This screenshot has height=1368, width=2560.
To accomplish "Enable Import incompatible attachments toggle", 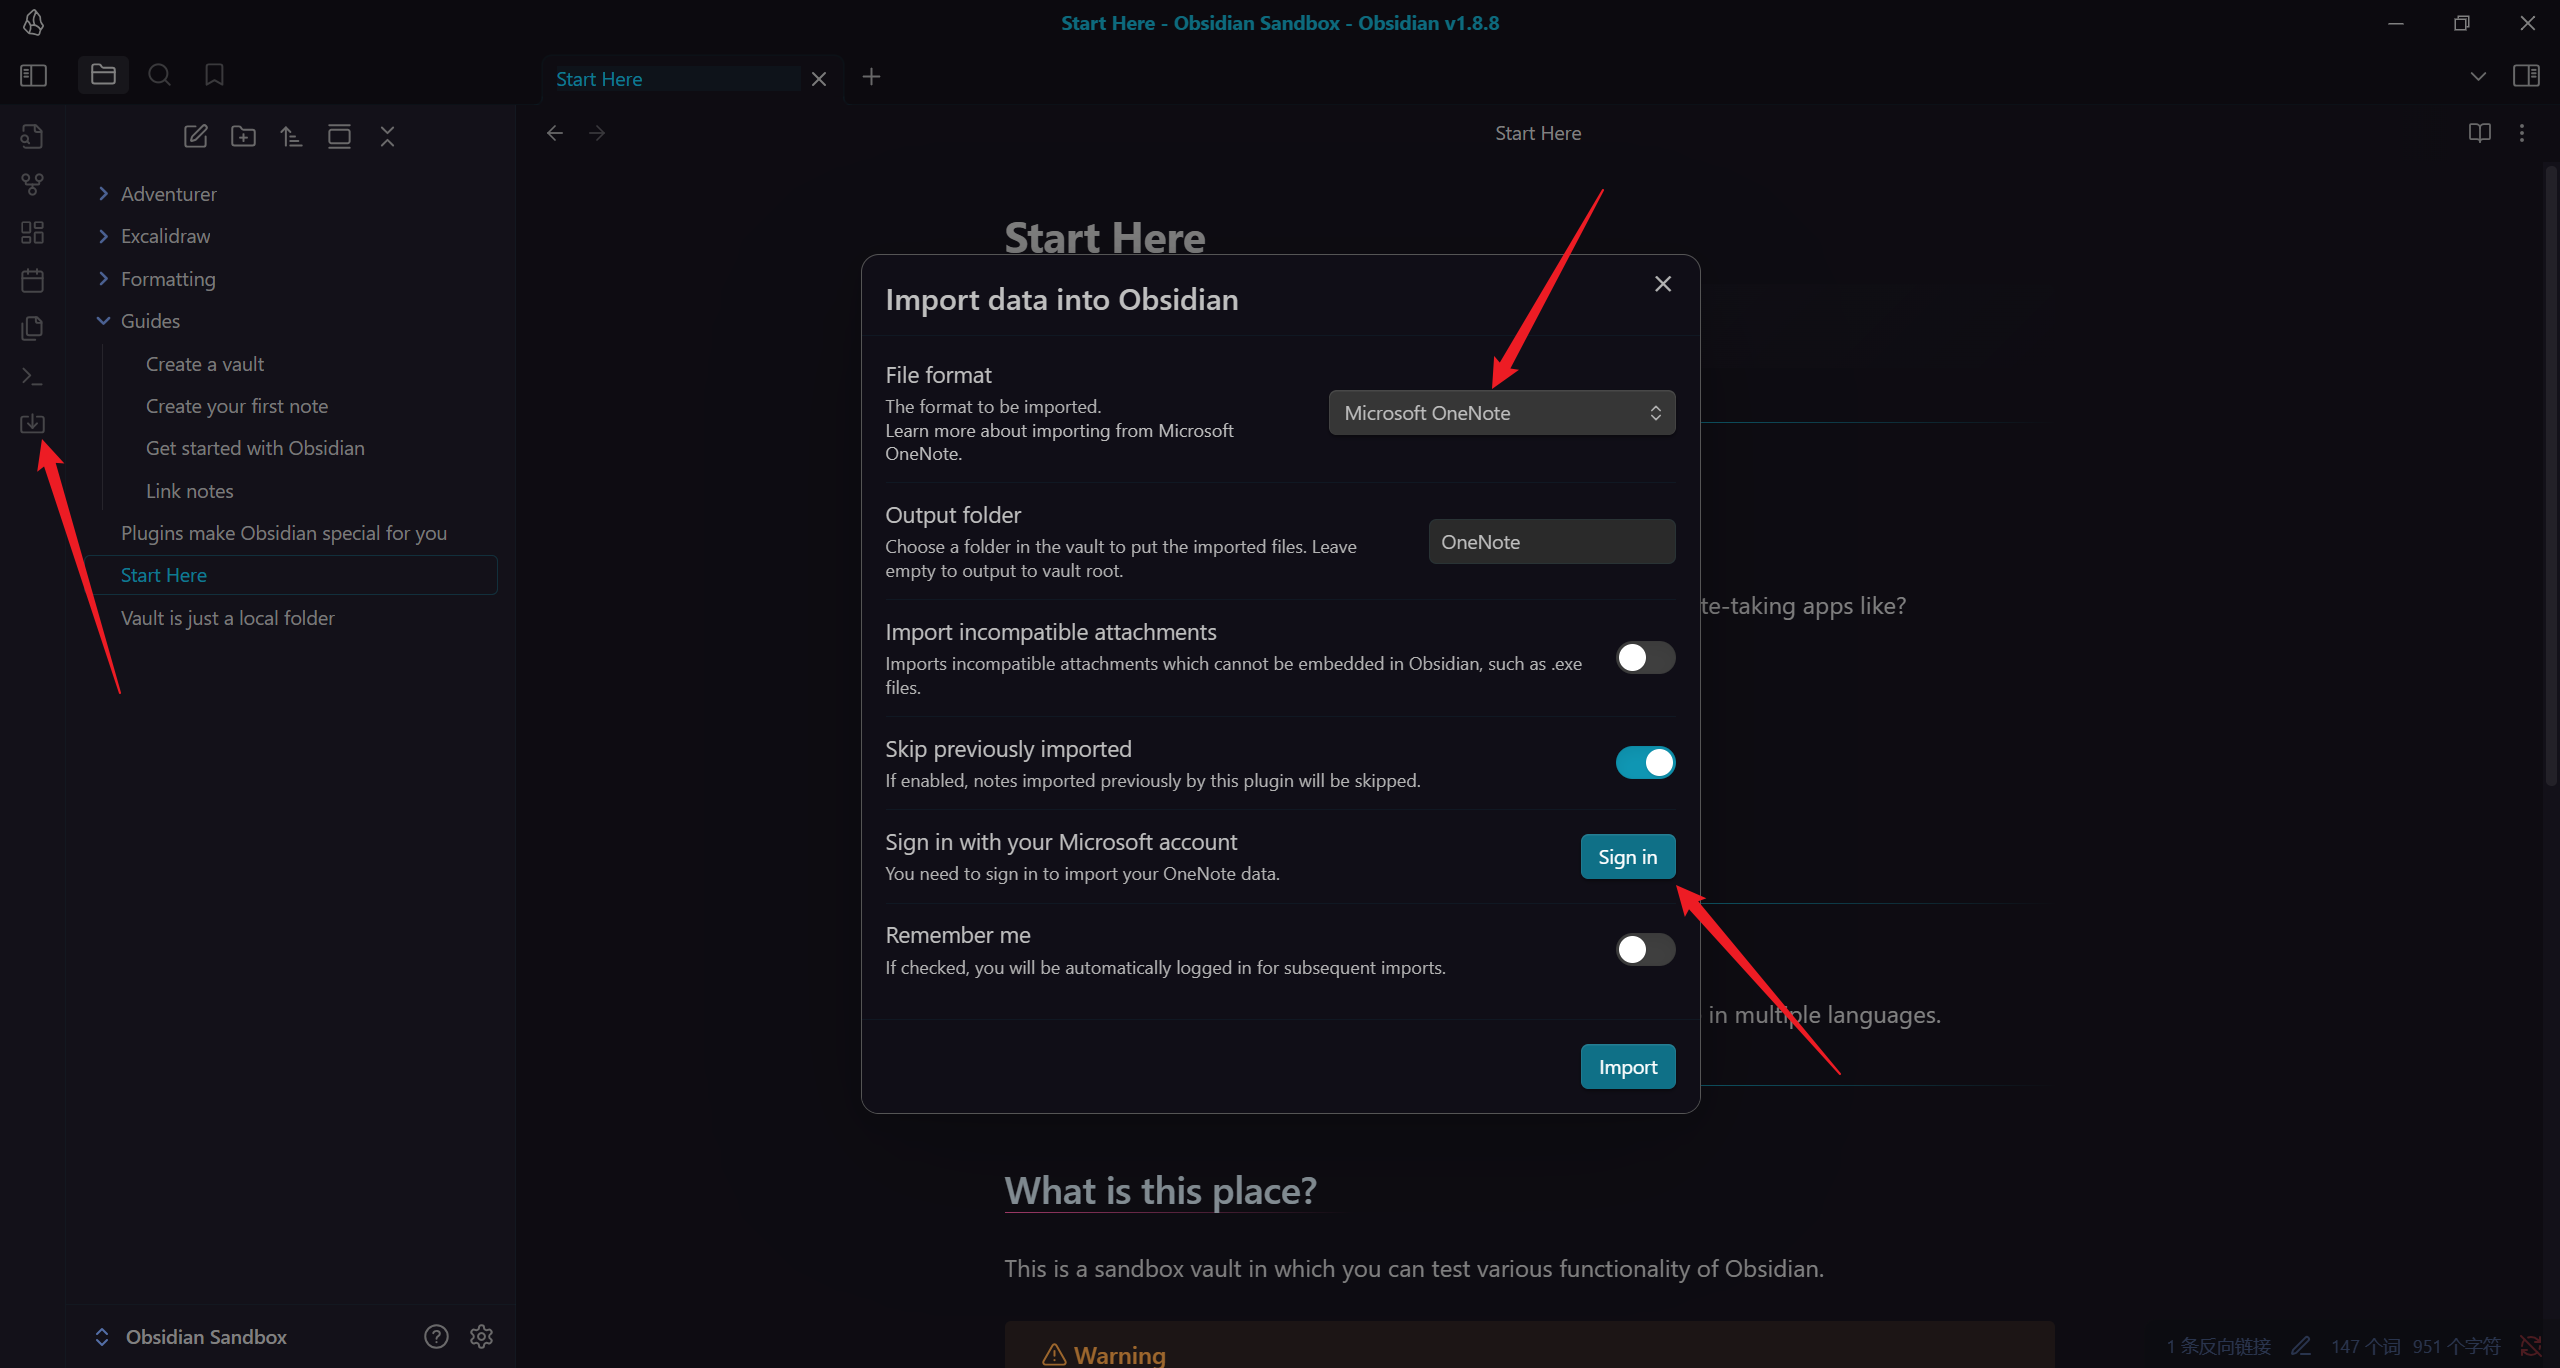I will click(1645, 657).
